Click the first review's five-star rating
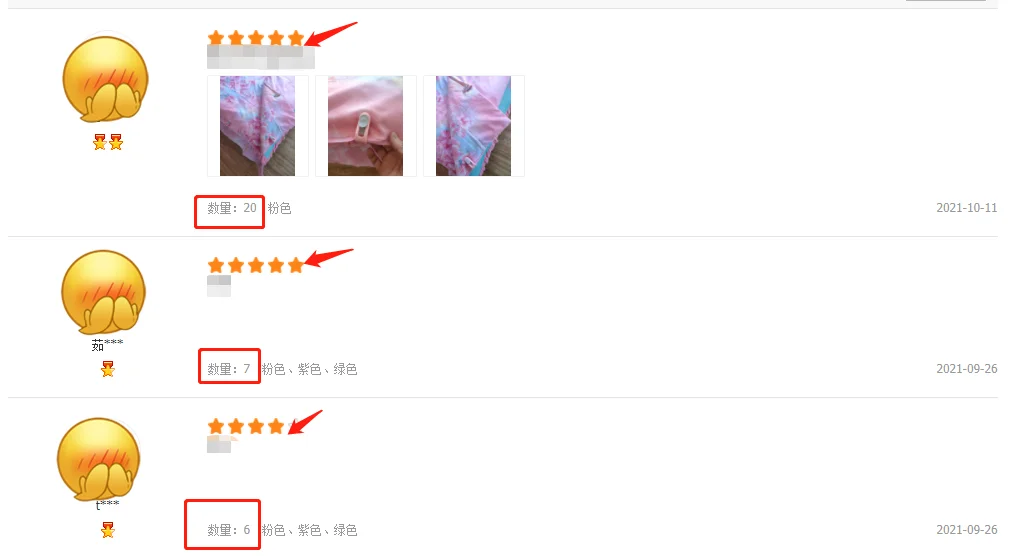 [256, 38]
